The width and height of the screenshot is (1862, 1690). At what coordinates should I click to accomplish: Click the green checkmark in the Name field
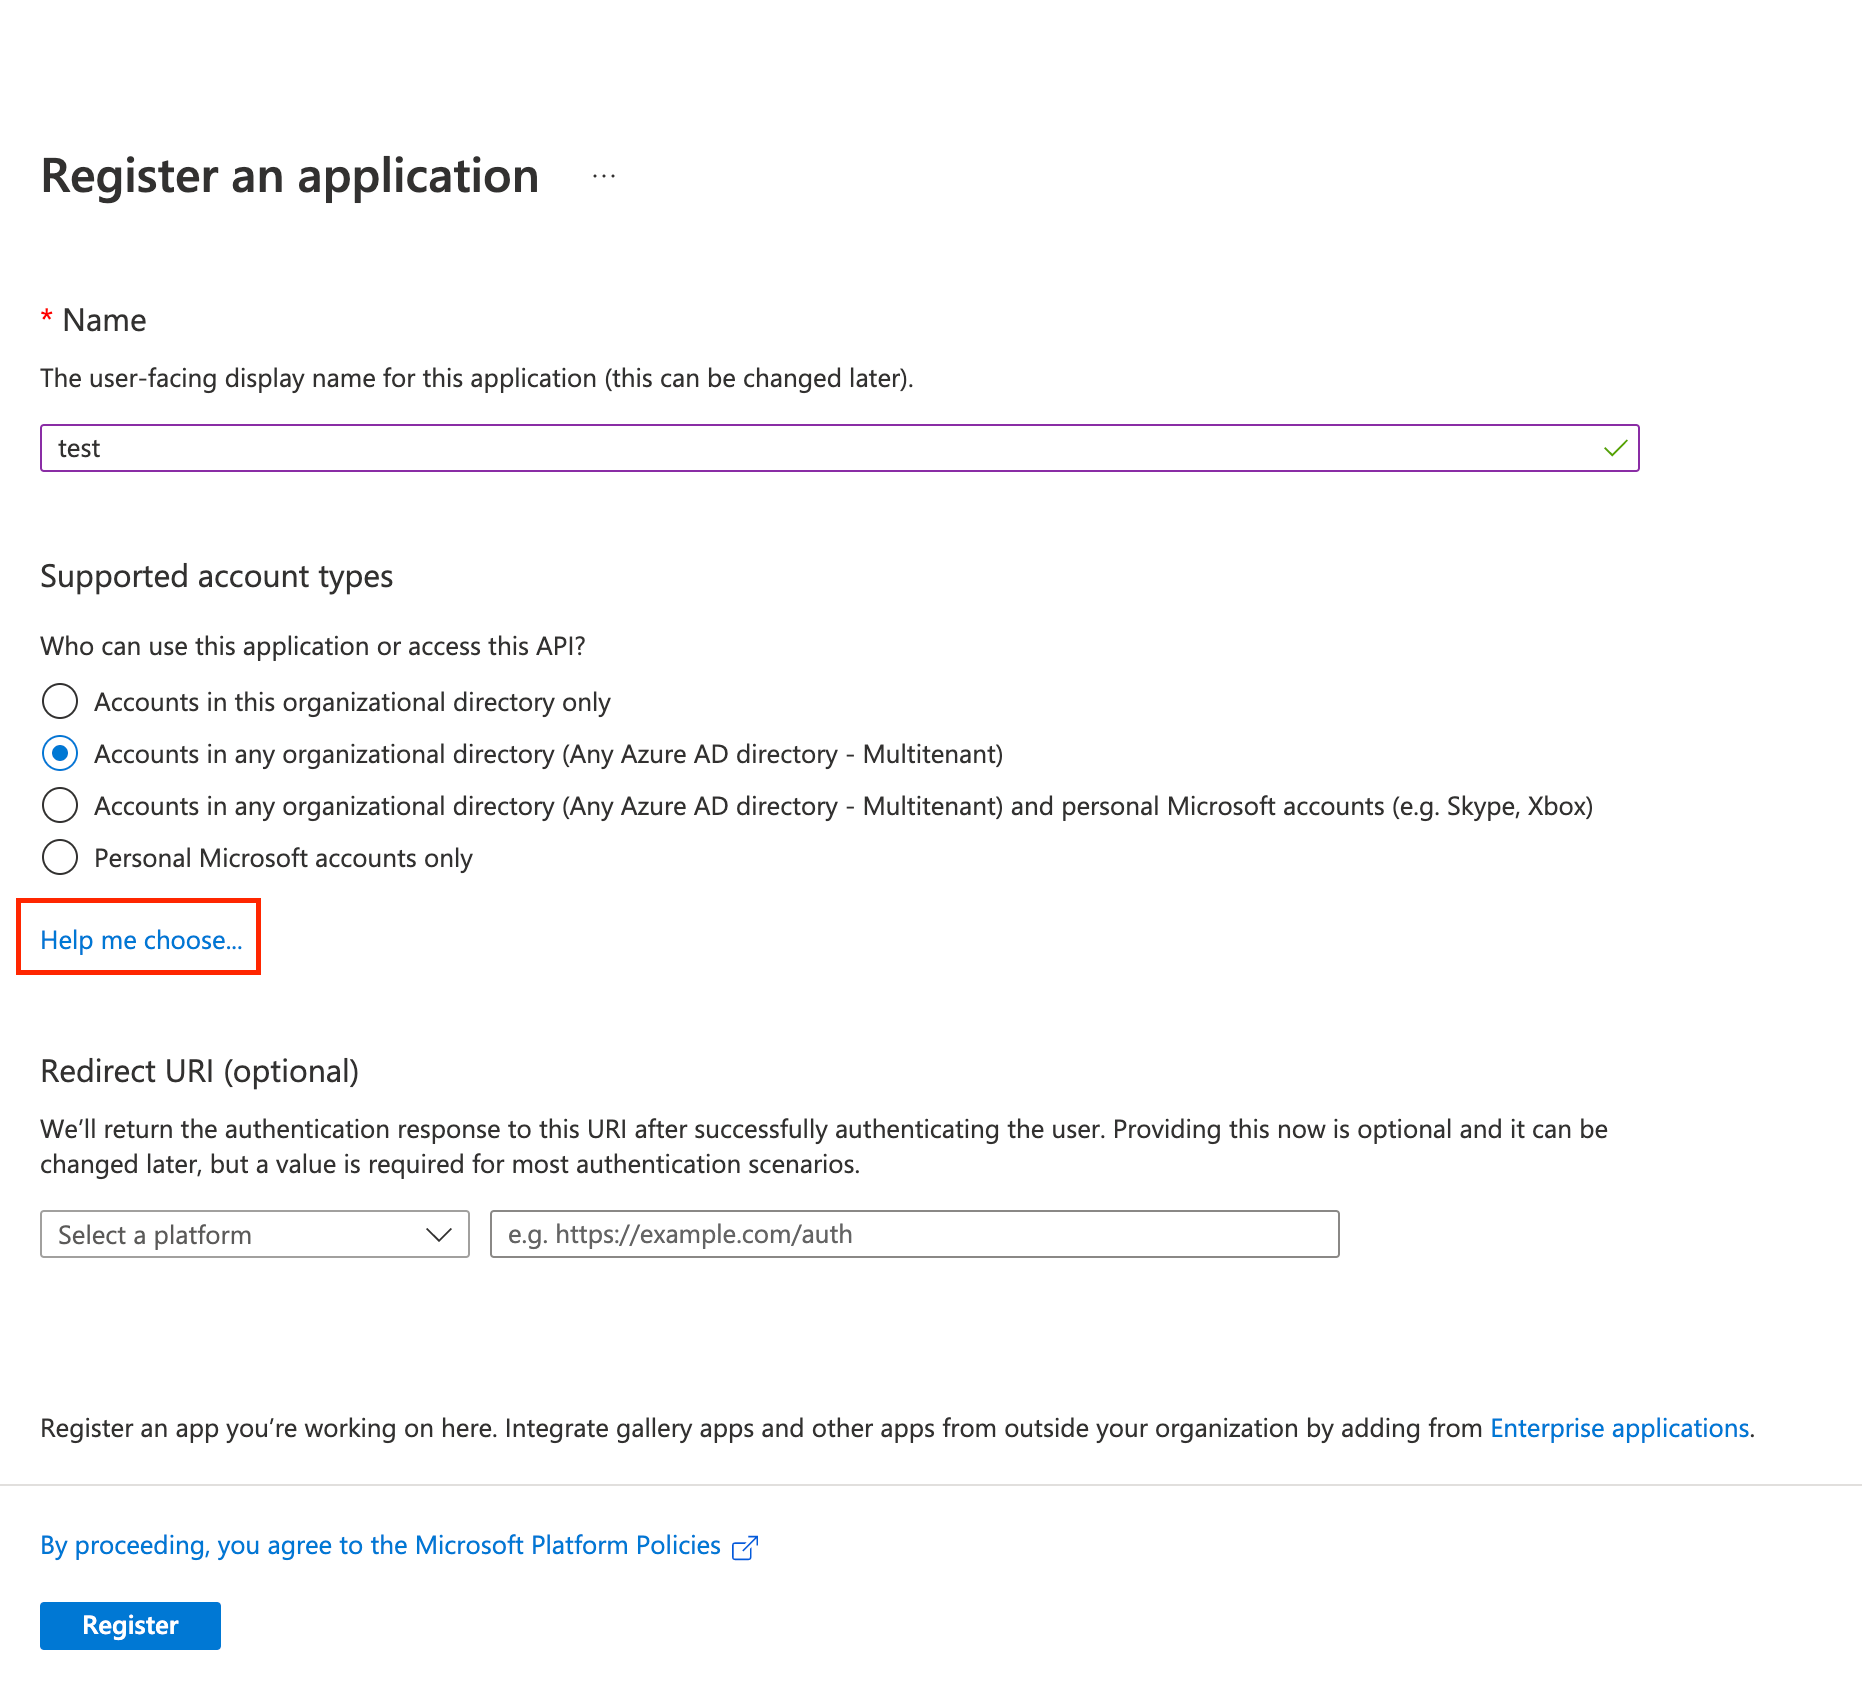(x=1615, y=448)
